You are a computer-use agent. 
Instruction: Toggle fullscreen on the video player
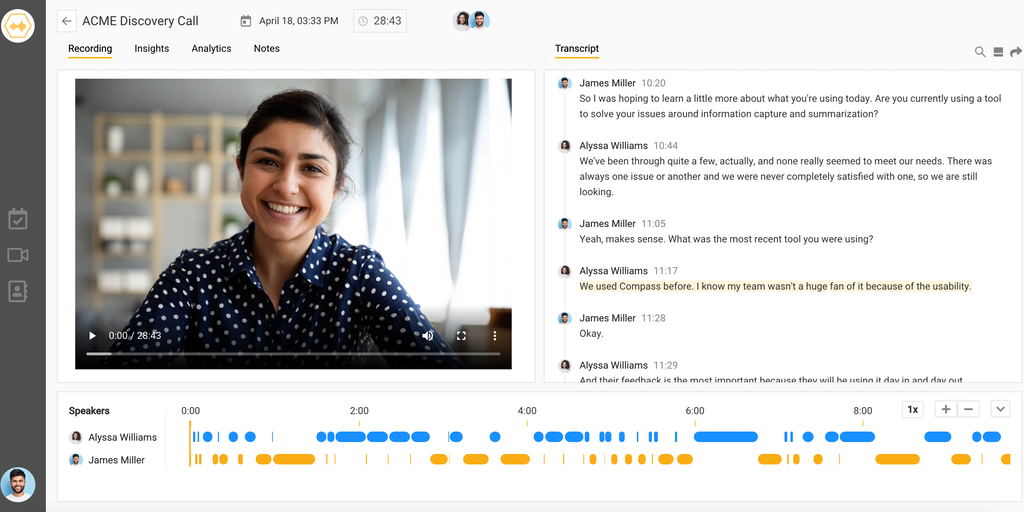pos(461,336)
